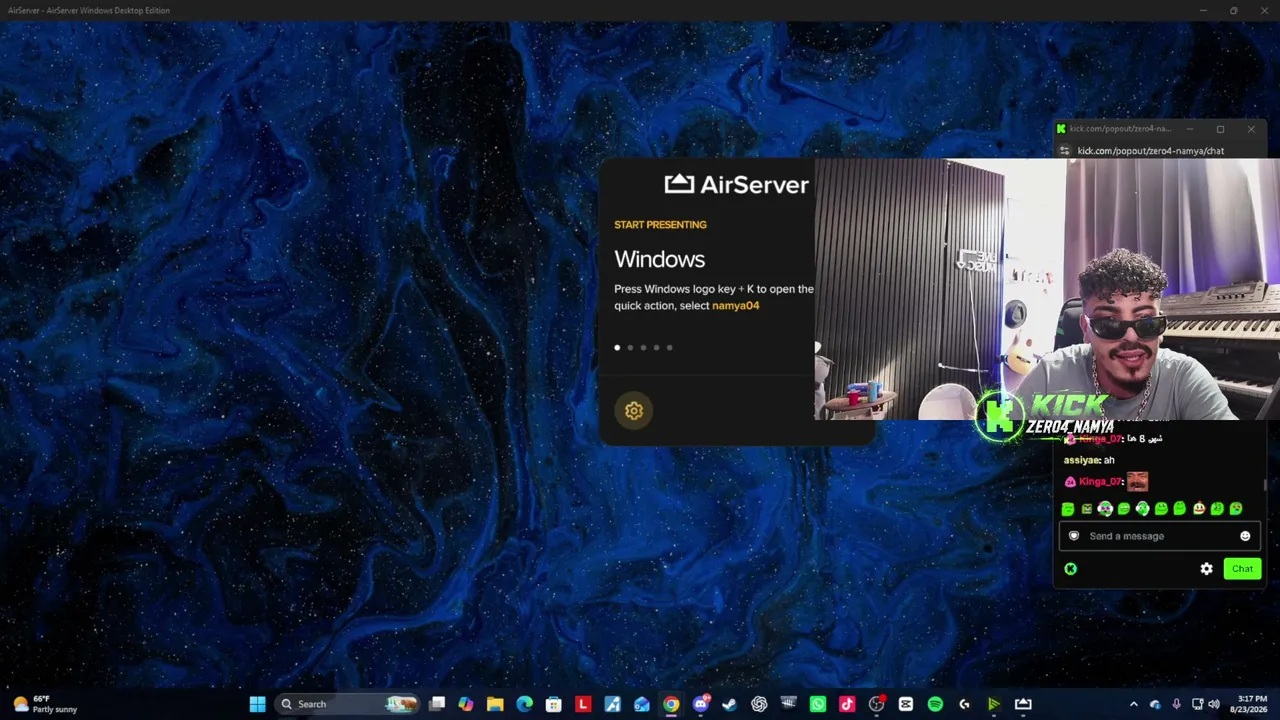This screenshot has height=720, width=1280.
Task: Open Logitech G HUB from the taskbar
Action: click(964, 704)
